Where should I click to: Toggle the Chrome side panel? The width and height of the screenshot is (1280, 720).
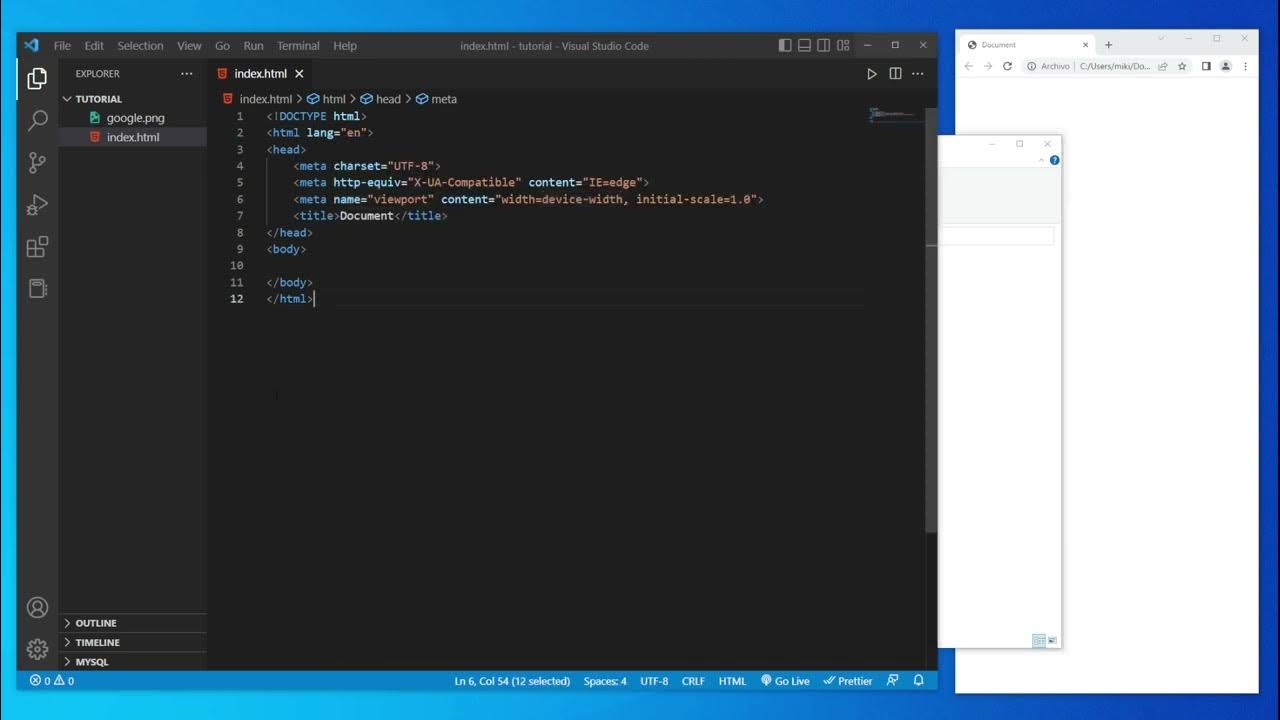(1206, 66)
